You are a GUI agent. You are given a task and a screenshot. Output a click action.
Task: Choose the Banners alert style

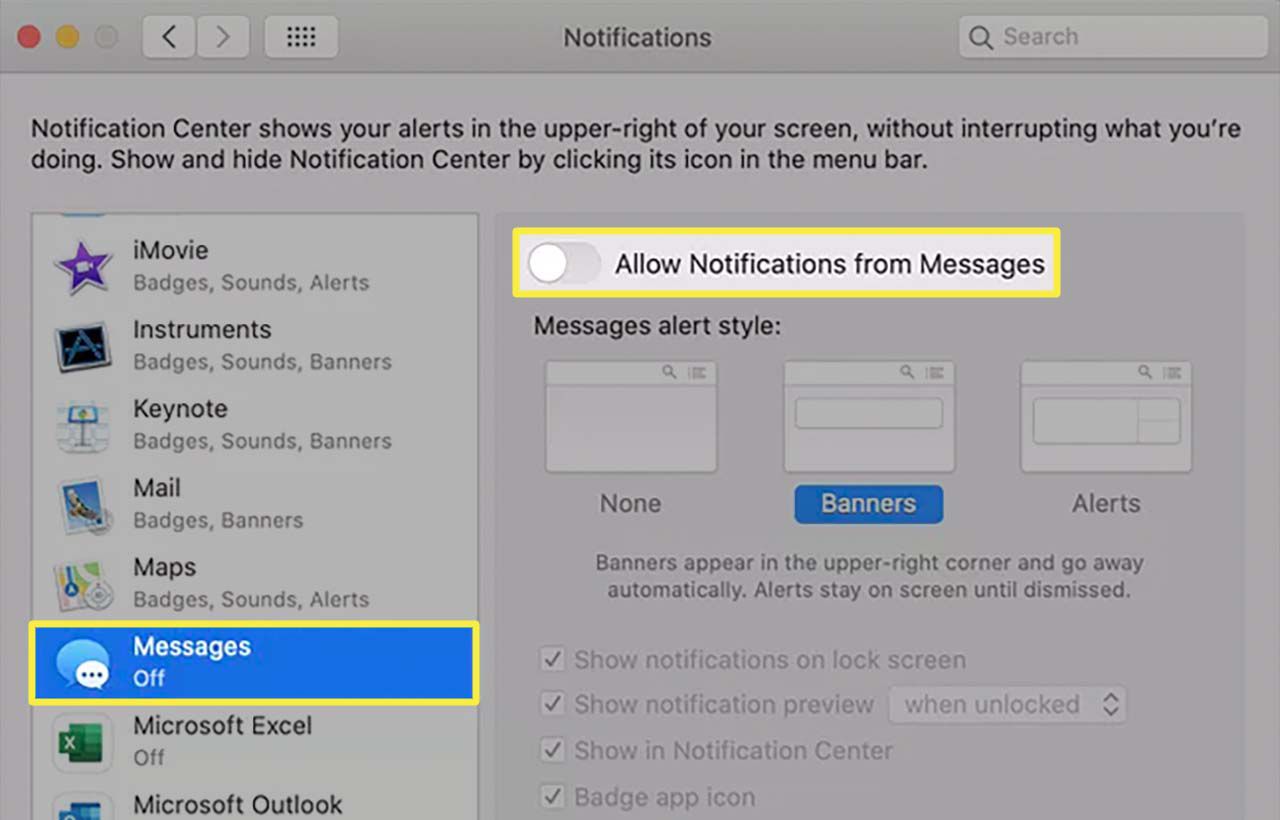(868, 503)
